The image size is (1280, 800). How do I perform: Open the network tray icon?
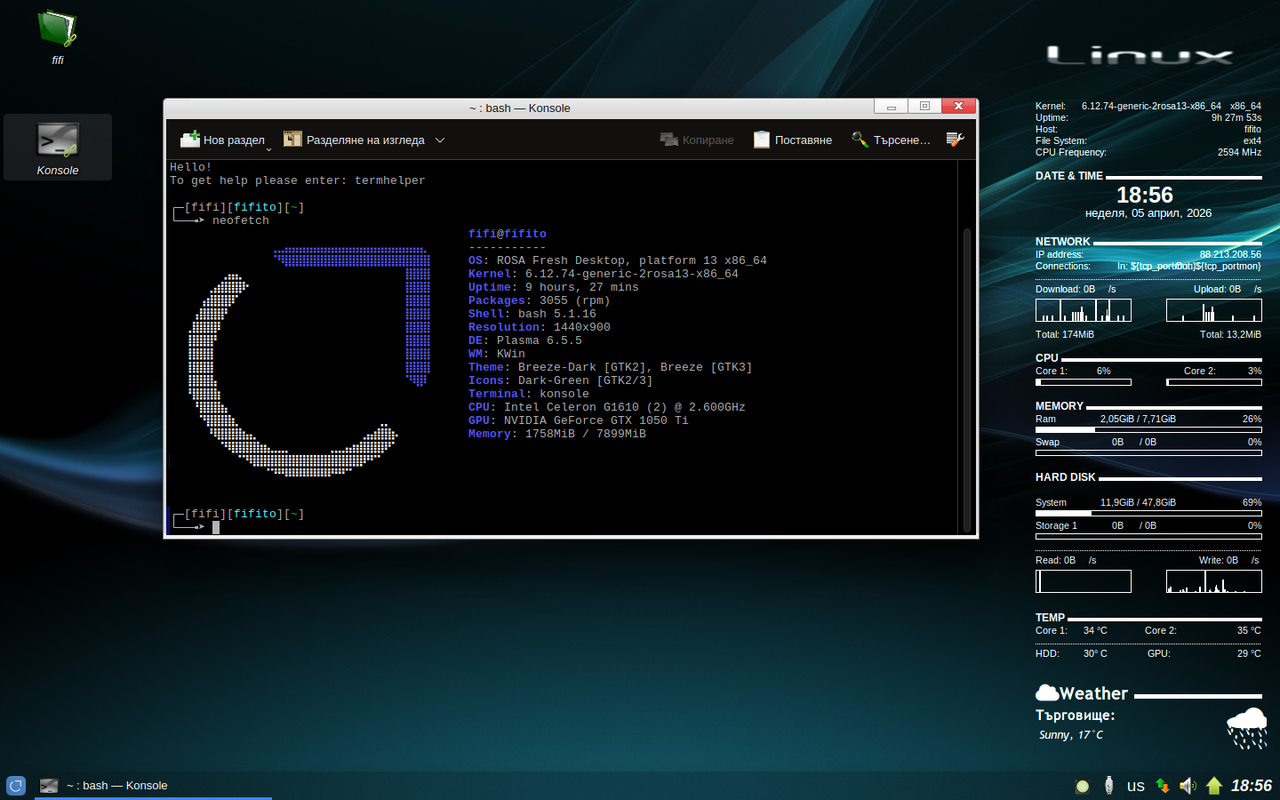pos(1162,786)
